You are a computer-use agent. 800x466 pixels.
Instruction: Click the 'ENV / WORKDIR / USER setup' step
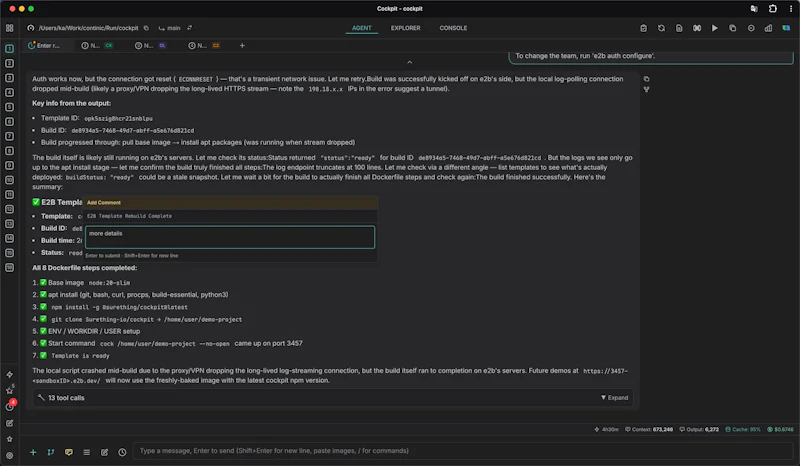pos(94,331)
